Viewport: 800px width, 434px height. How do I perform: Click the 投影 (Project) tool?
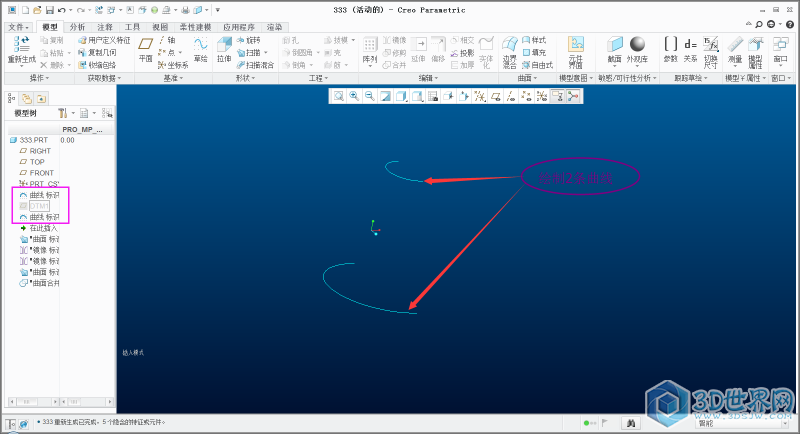pyautogui.click(x=462, y=53)
